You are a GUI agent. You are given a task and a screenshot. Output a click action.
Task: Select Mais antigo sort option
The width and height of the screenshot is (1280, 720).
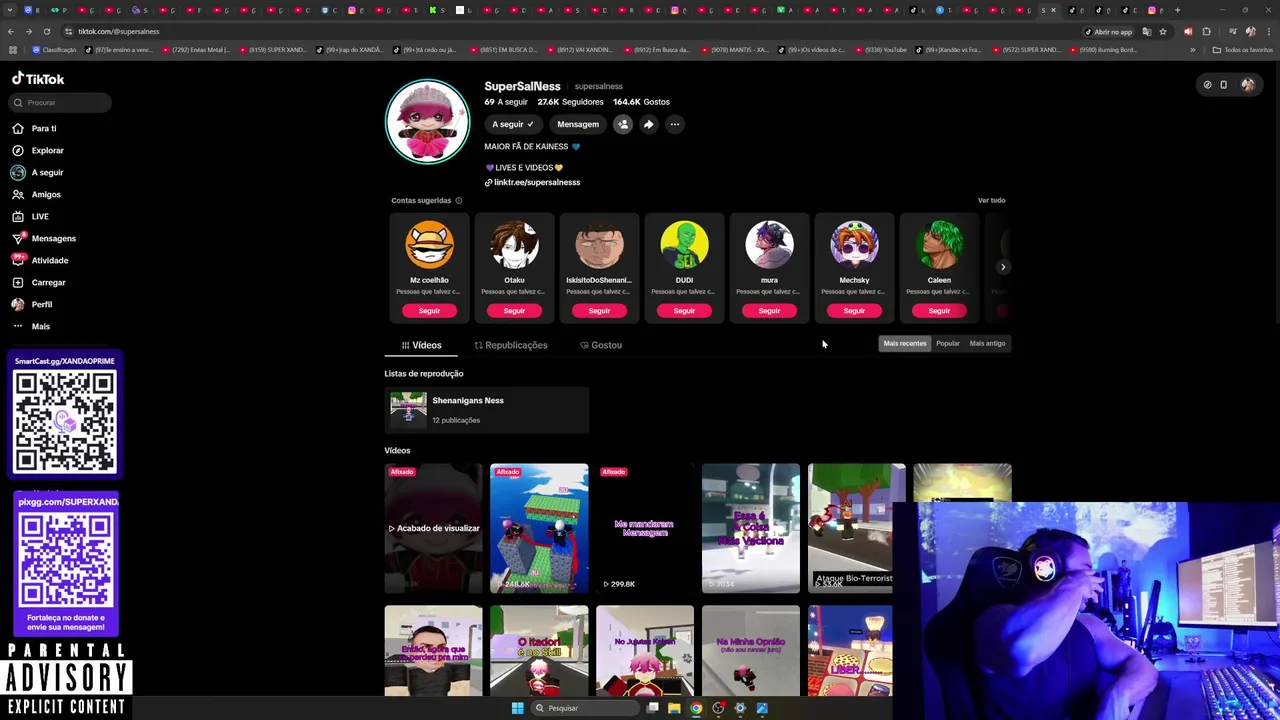987,343
